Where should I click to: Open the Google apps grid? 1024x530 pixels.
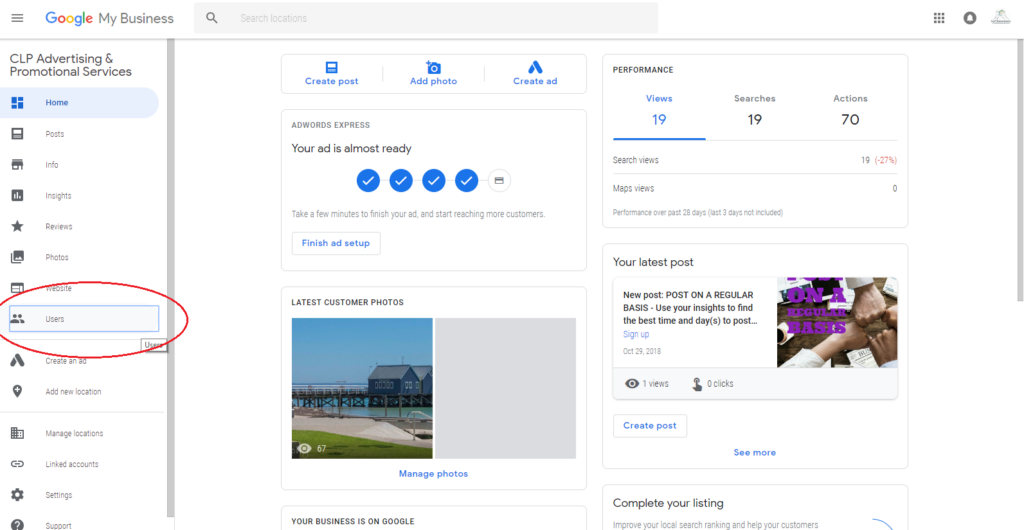pos(939,18)
